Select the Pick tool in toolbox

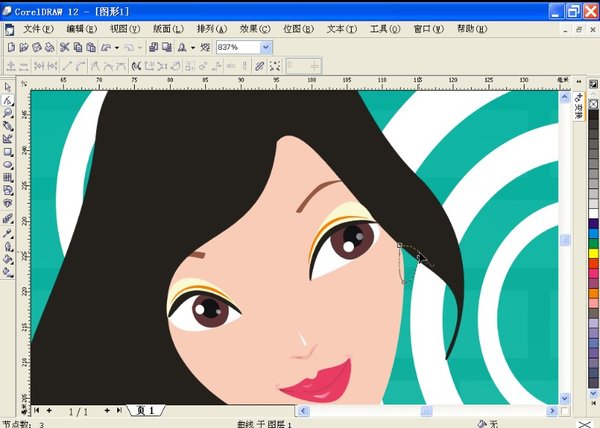(x=8, y=88)
